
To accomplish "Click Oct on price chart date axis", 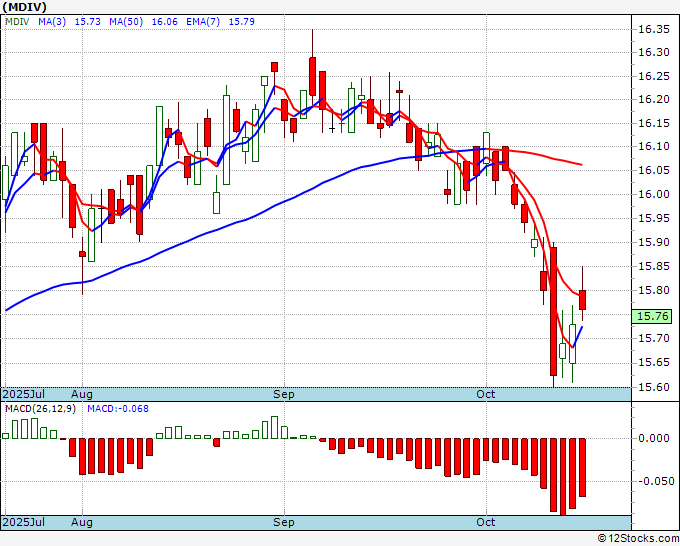I will pos(486,394).
